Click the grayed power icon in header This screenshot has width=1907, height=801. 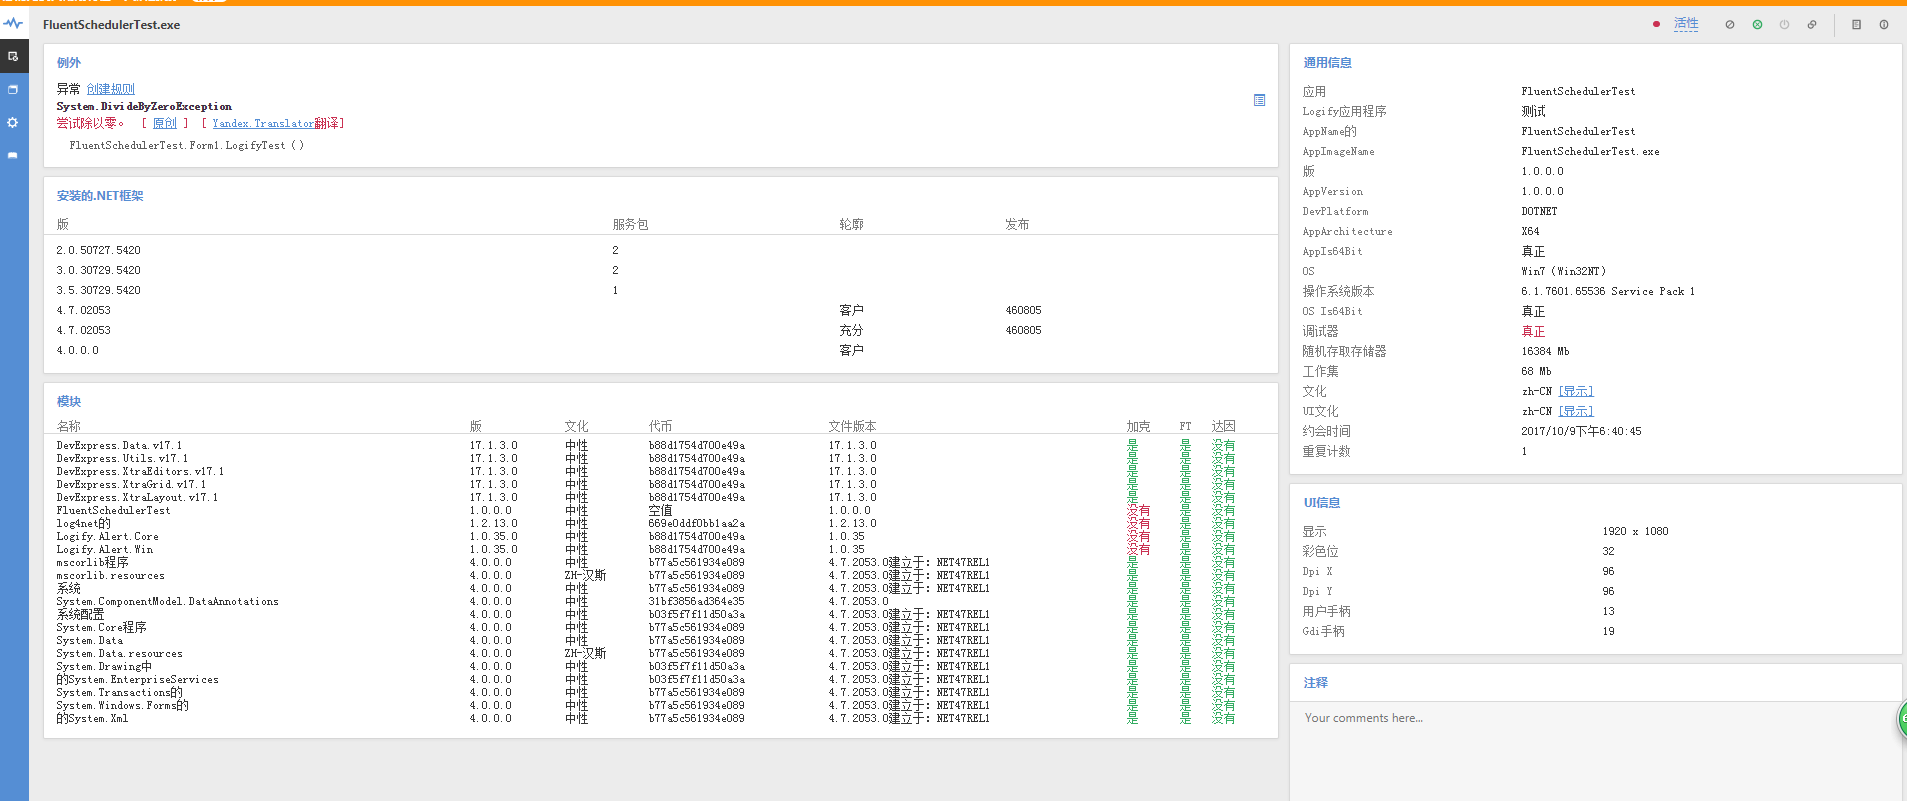coord(1784,25)
